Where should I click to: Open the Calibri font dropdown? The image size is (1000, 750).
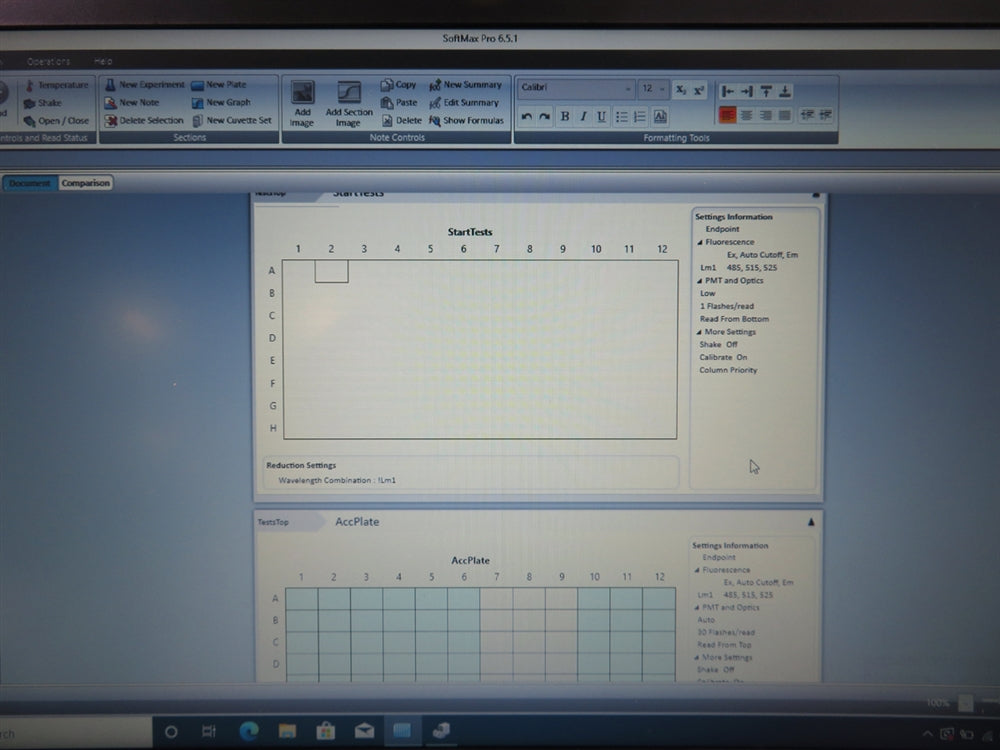point(628,89)
